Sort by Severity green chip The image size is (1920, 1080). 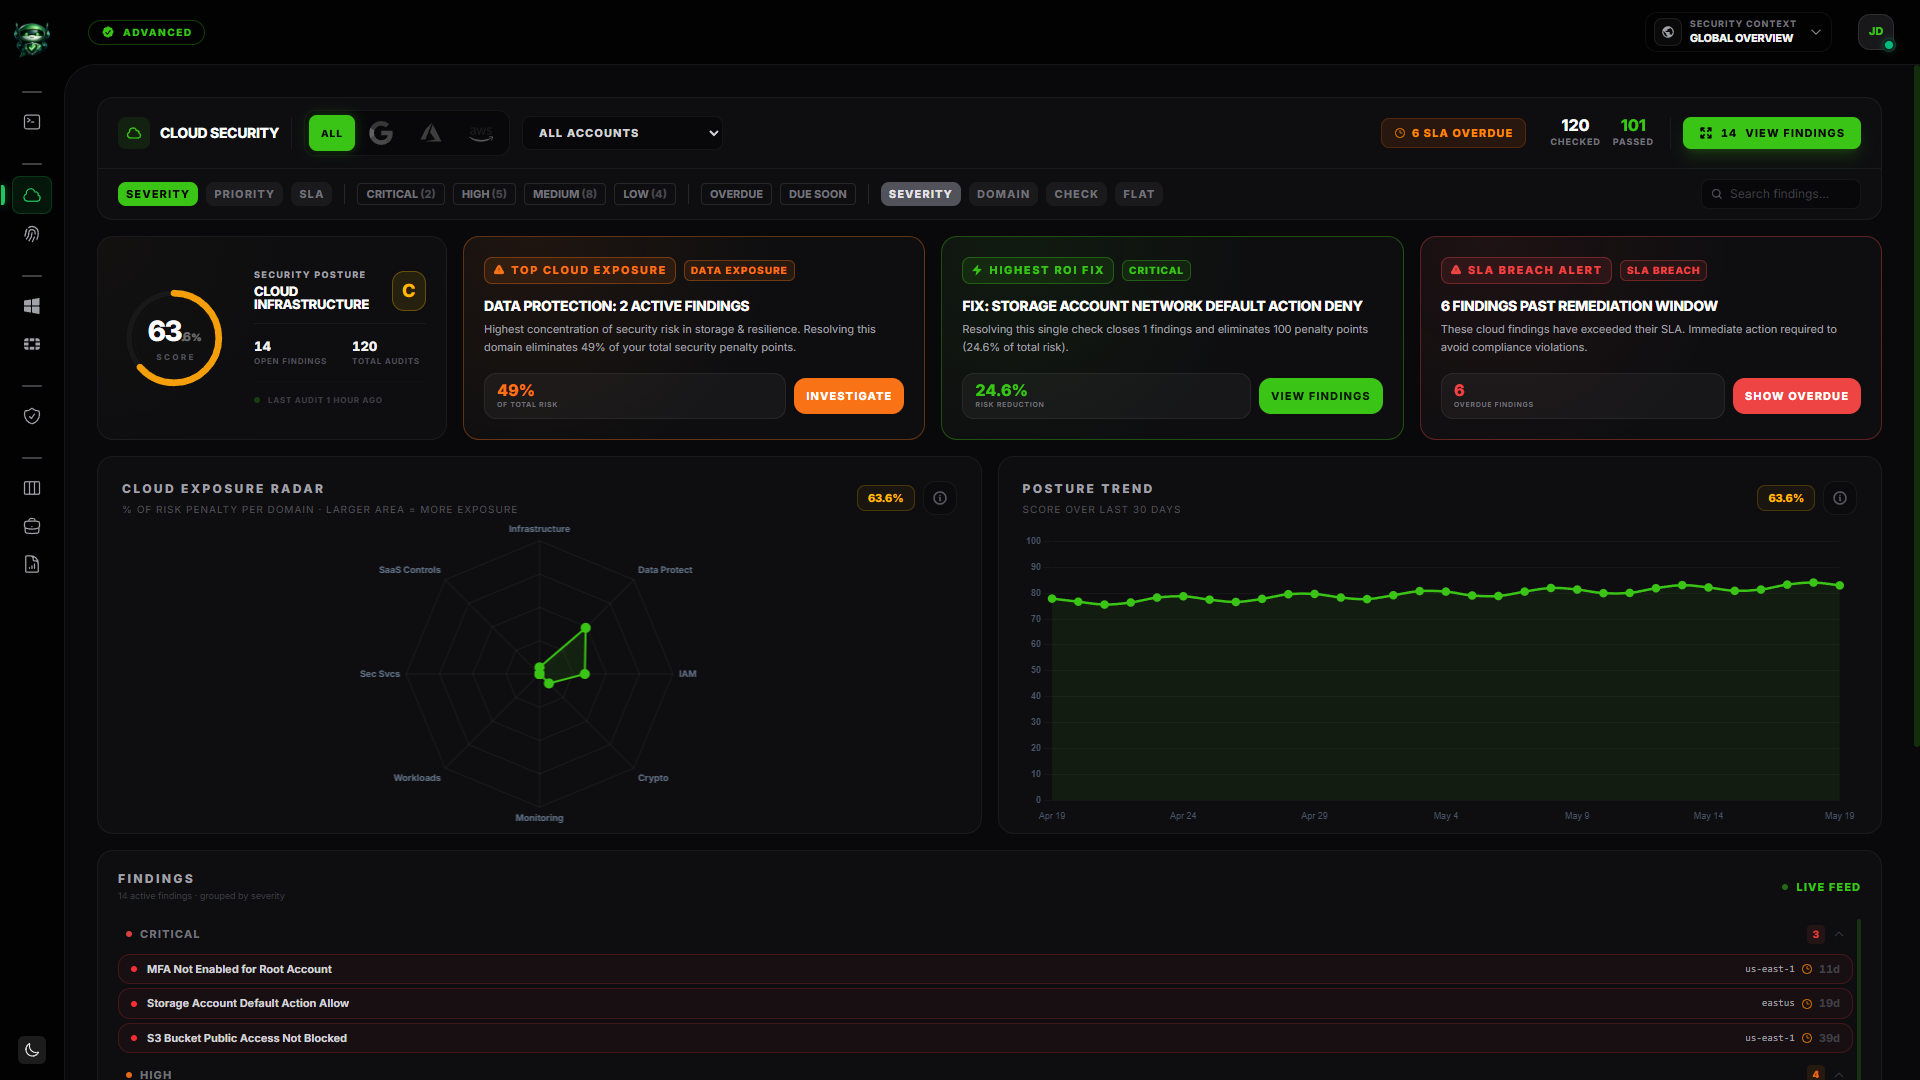pyautogui.click(x=158, y=194)
